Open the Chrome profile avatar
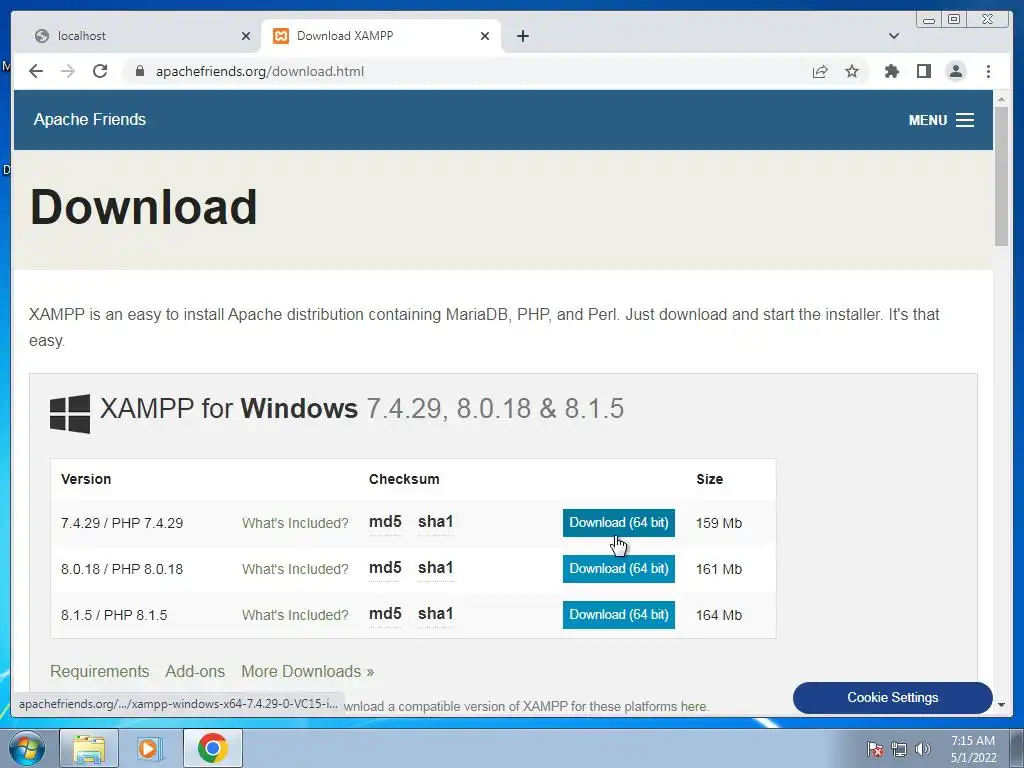Image resolution: width=1024 pixels, height=768 pixels. point(955,71)
